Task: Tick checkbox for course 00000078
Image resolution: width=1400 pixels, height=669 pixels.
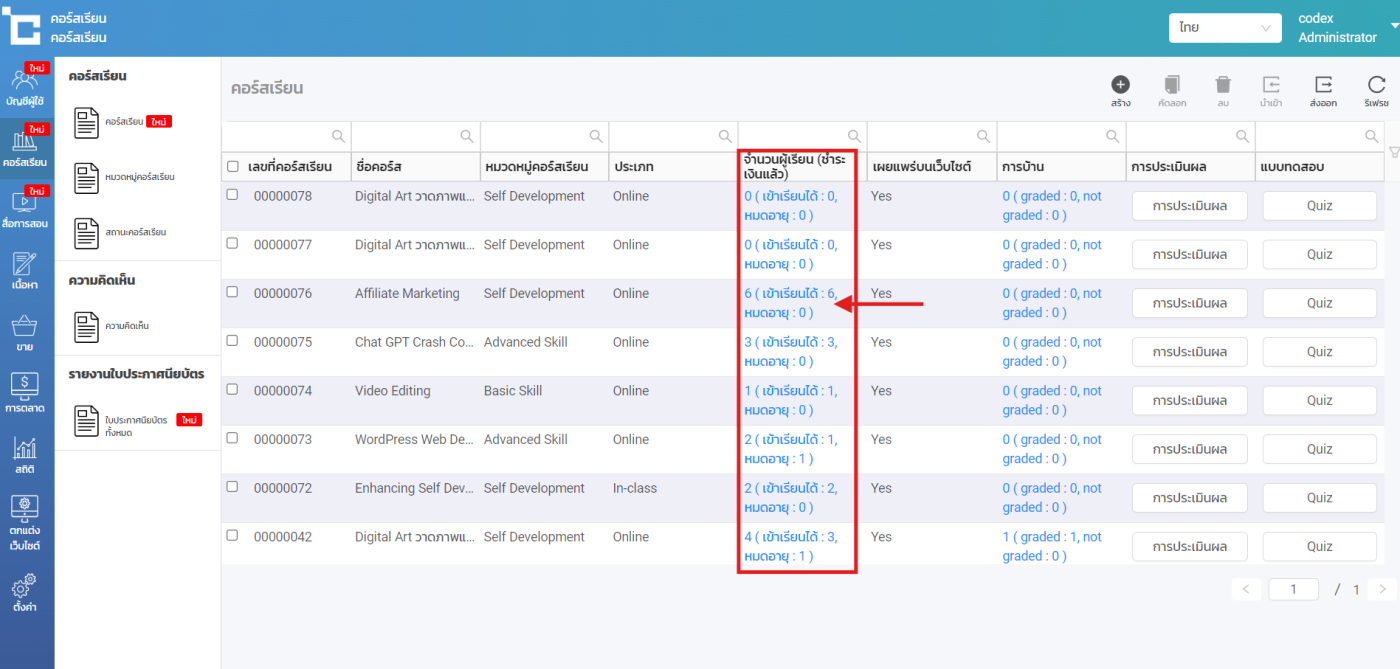Action: coord(233,195)
